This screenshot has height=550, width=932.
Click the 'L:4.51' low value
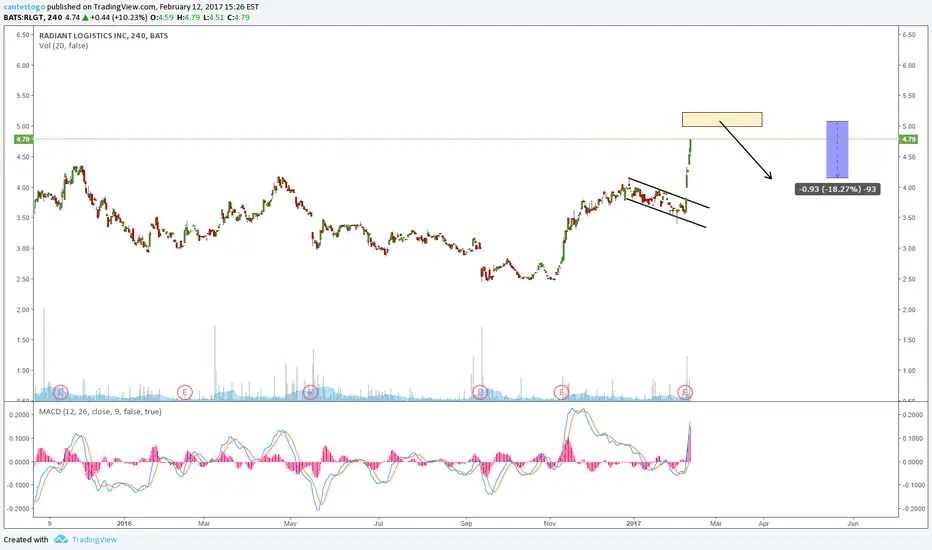click(213, 17)
